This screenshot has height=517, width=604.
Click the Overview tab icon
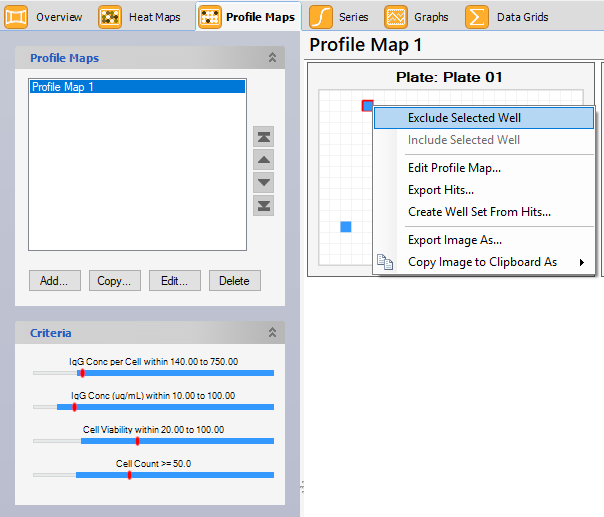(16, 17)
